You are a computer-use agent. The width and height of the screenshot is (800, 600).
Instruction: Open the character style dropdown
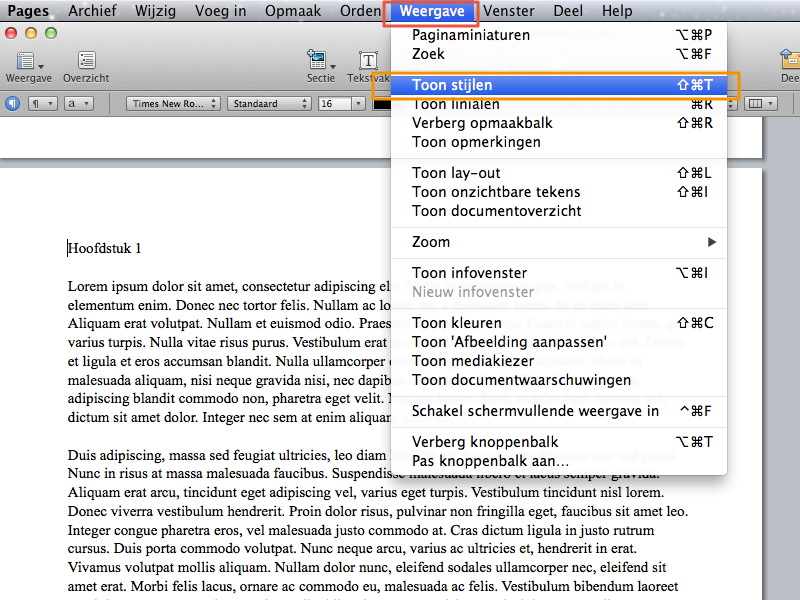[x=79, y=104]
